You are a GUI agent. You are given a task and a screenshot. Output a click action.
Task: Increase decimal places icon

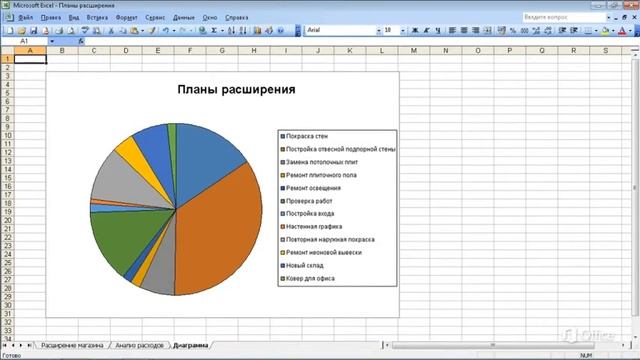536,30
